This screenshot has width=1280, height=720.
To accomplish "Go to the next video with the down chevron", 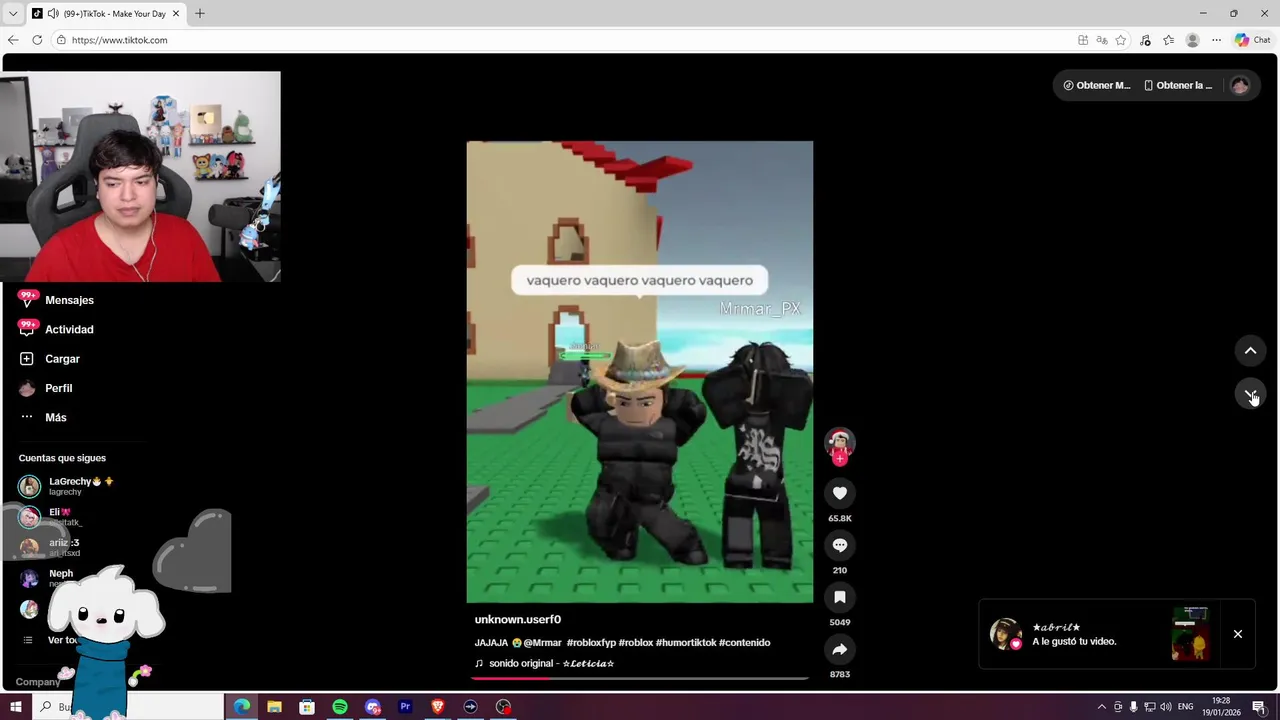I will coord(1250,395).
